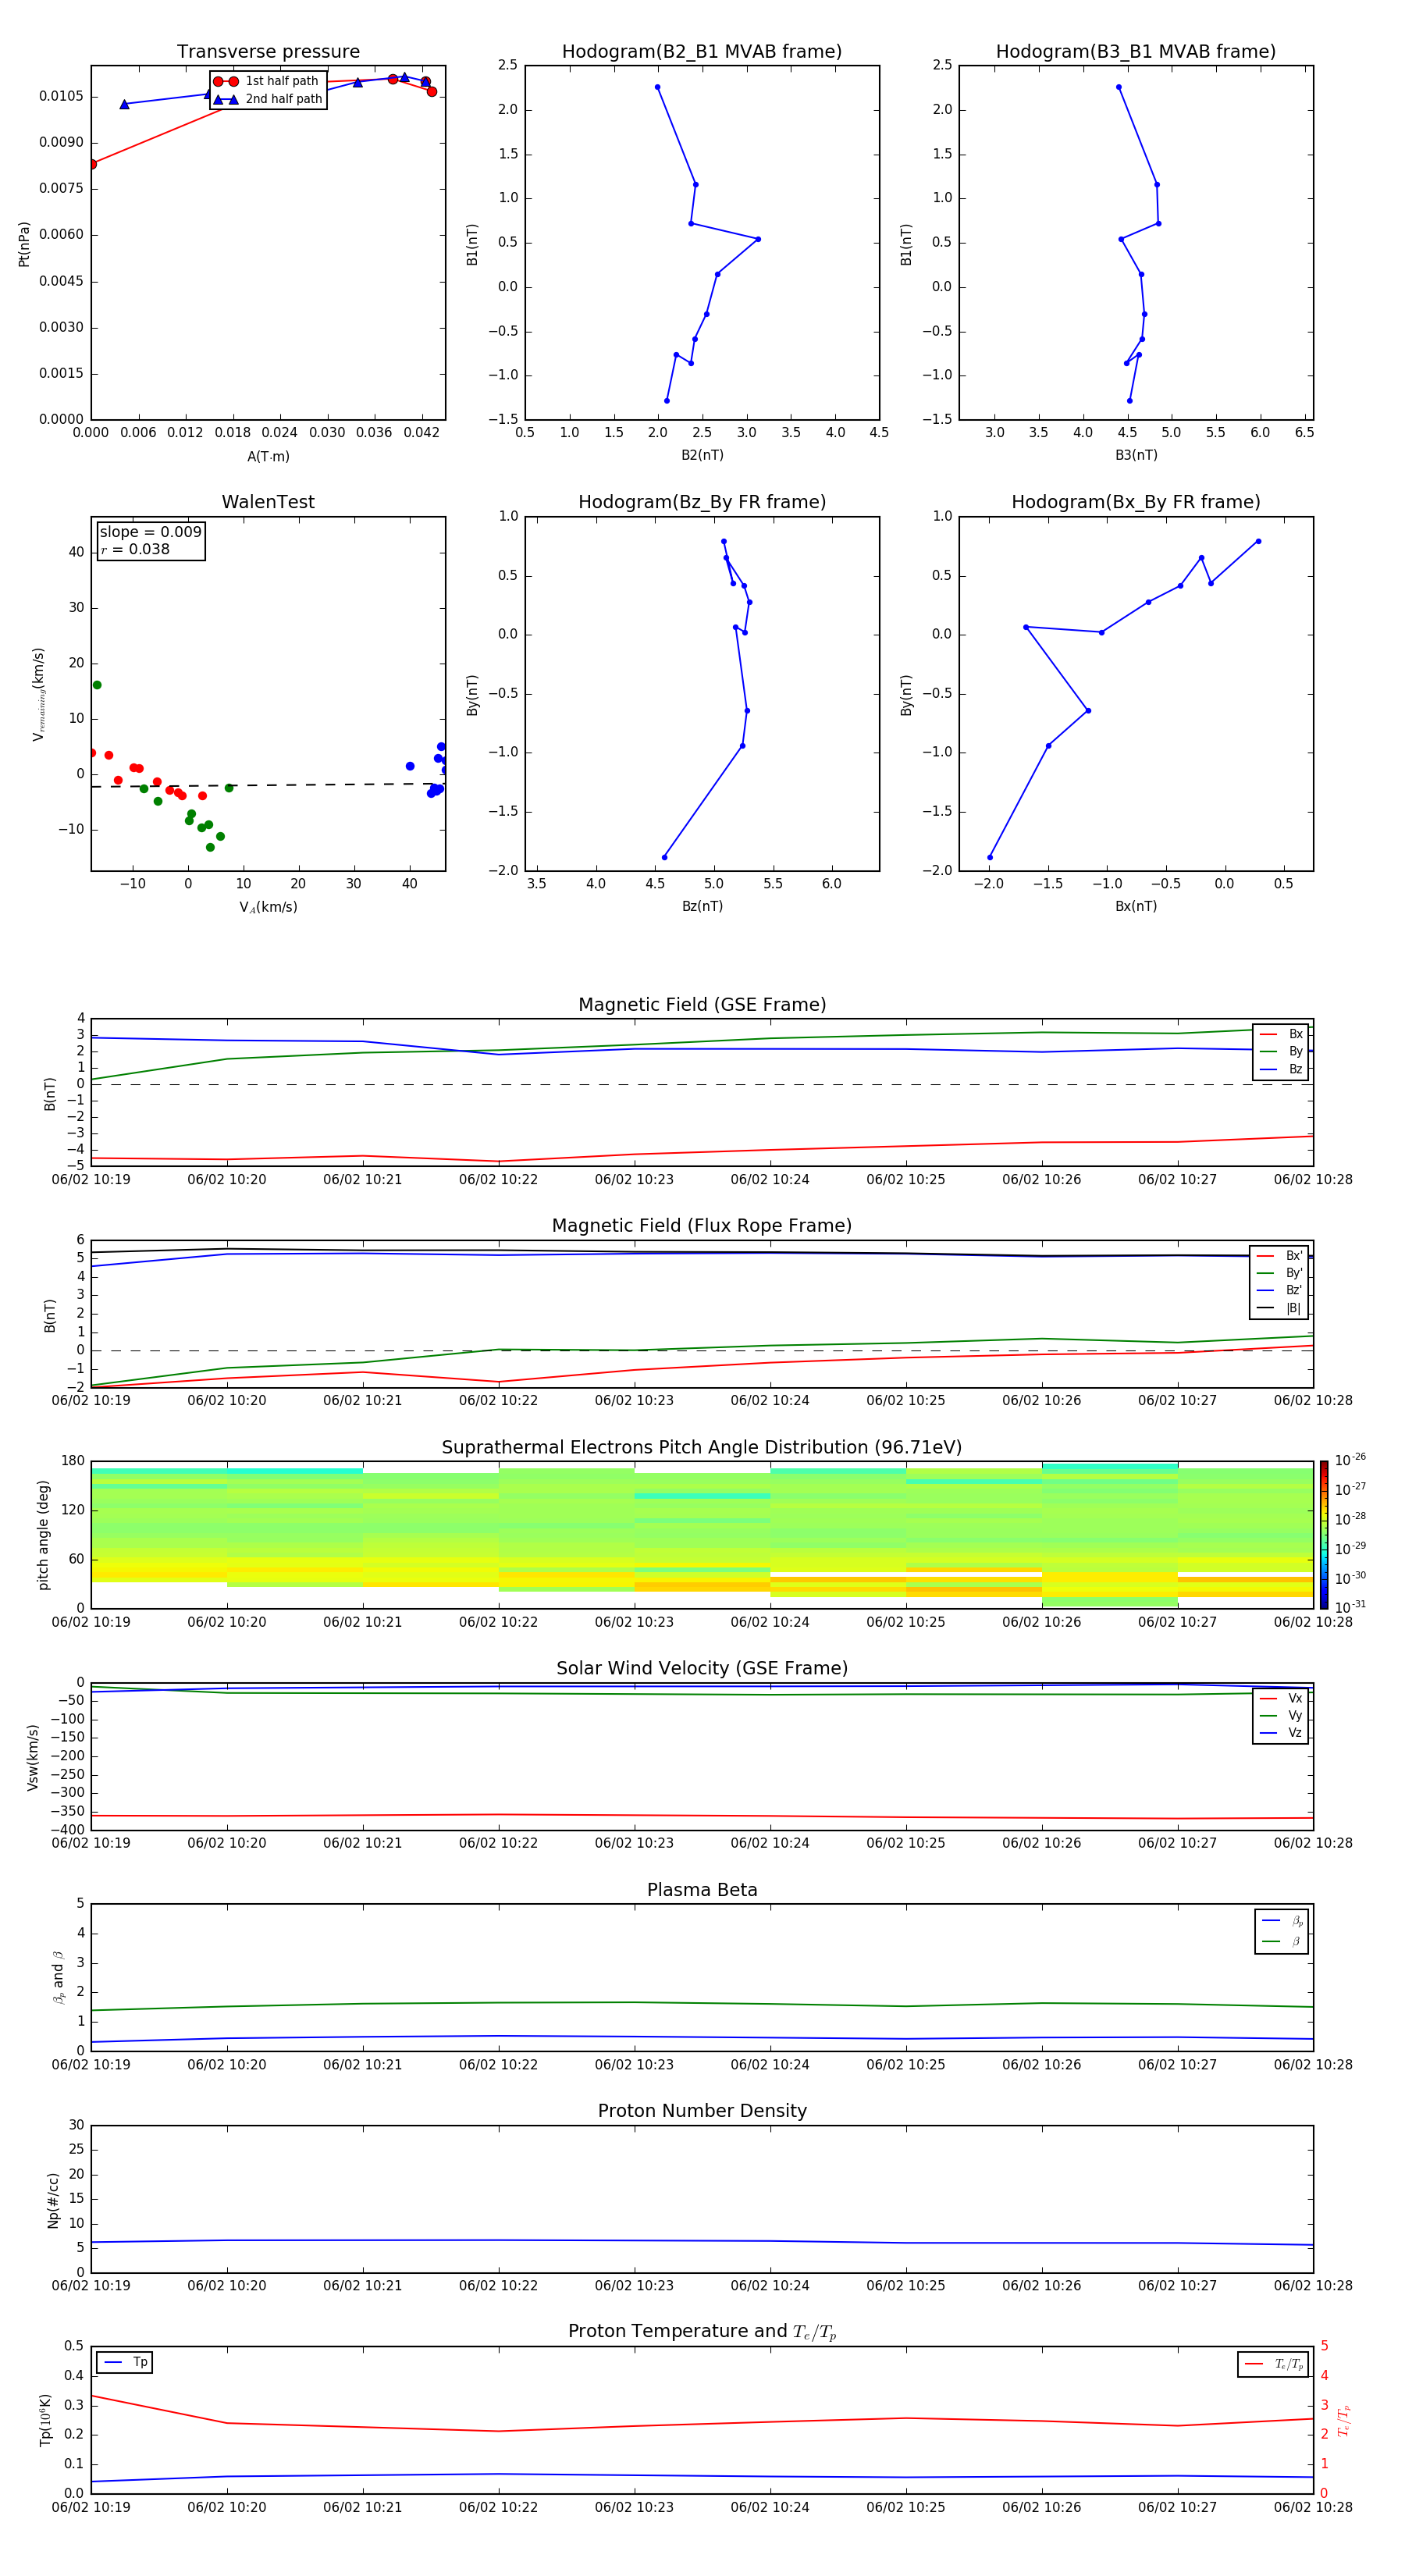Click the 'Magnetic Field (GSE Frame)' title

[x=702, y=1005]
